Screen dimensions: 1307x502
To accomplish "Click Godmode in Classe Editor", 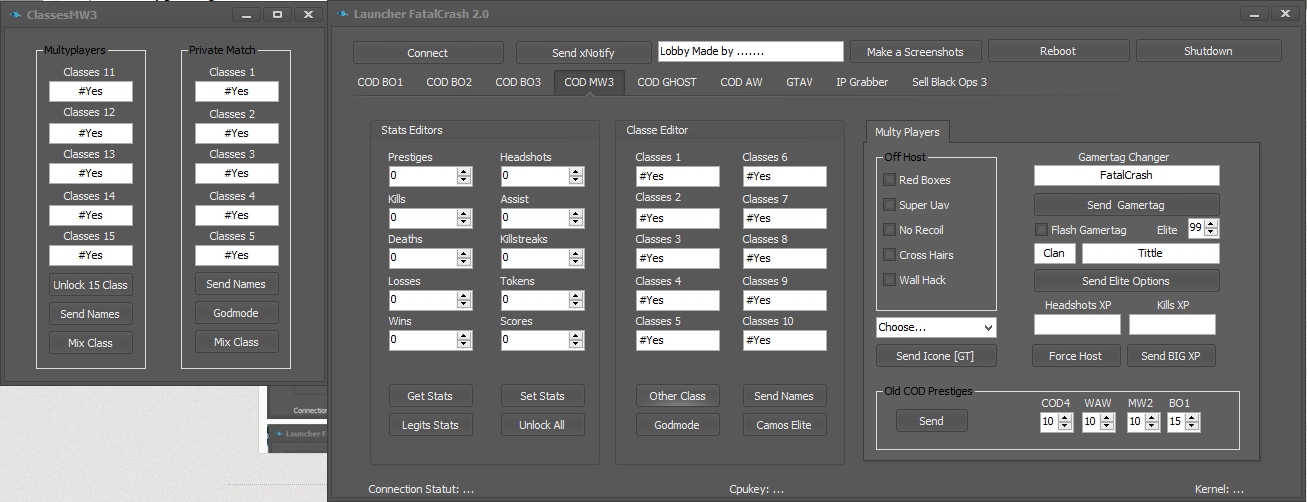I will coord(677,425).
